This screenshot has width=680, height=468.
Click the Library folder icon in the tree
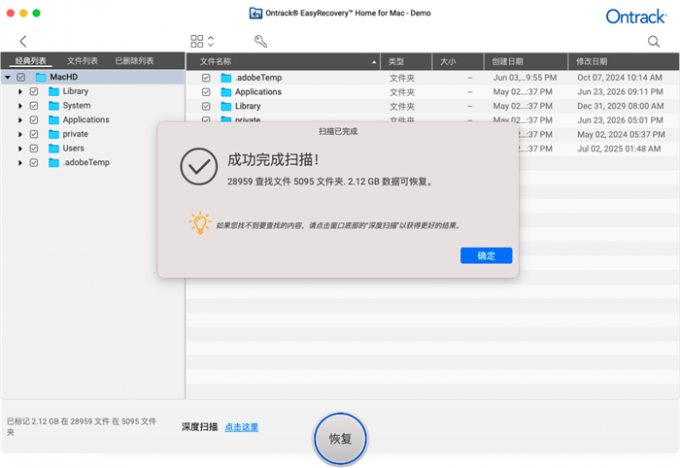pyautogui.click(x=54, y=92)
